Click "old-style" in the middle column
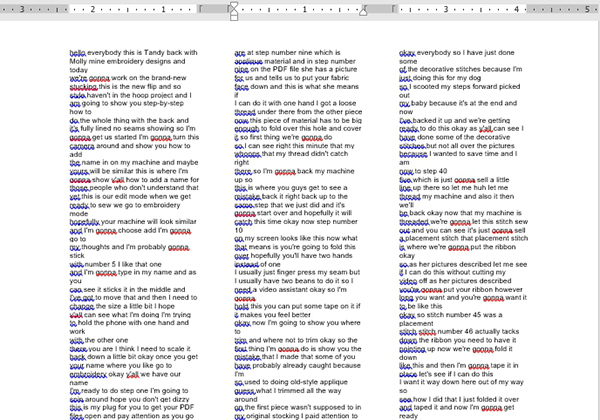The width and height of the screenshot is (600, 420). 308,381
